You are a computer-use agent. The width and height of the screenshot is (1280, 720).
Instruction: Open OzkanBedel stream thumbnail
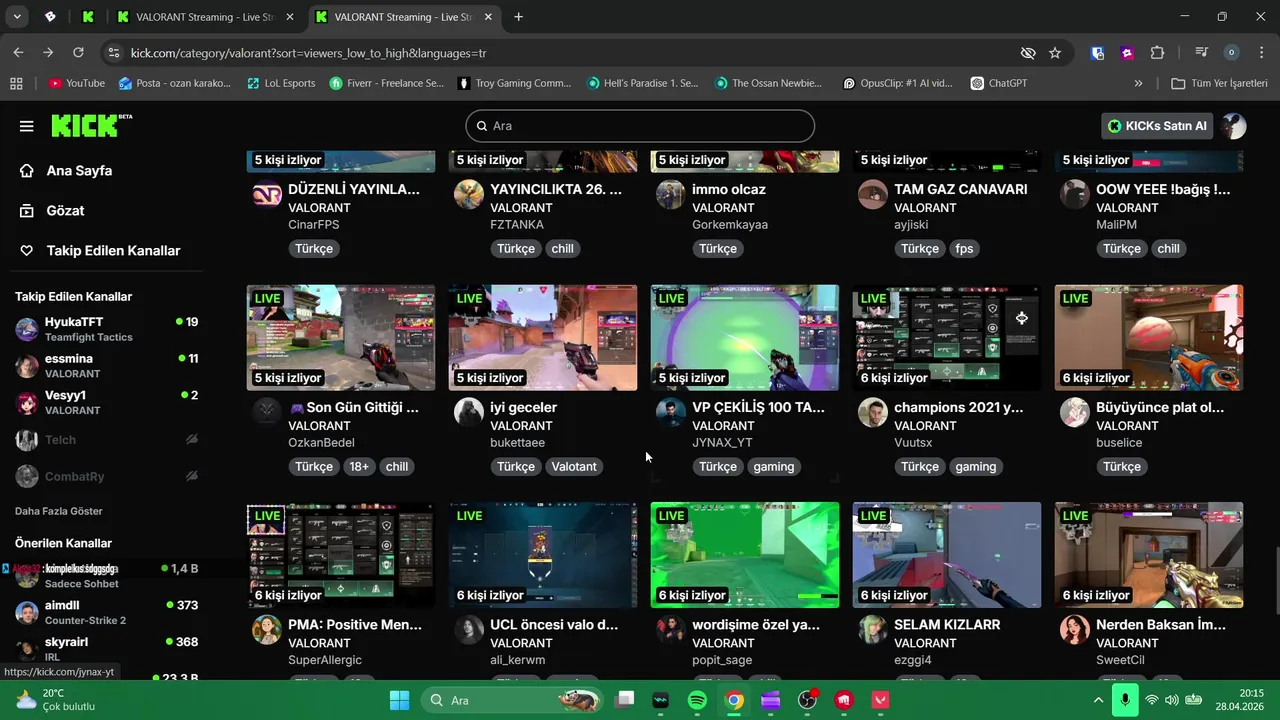point(341,338)
